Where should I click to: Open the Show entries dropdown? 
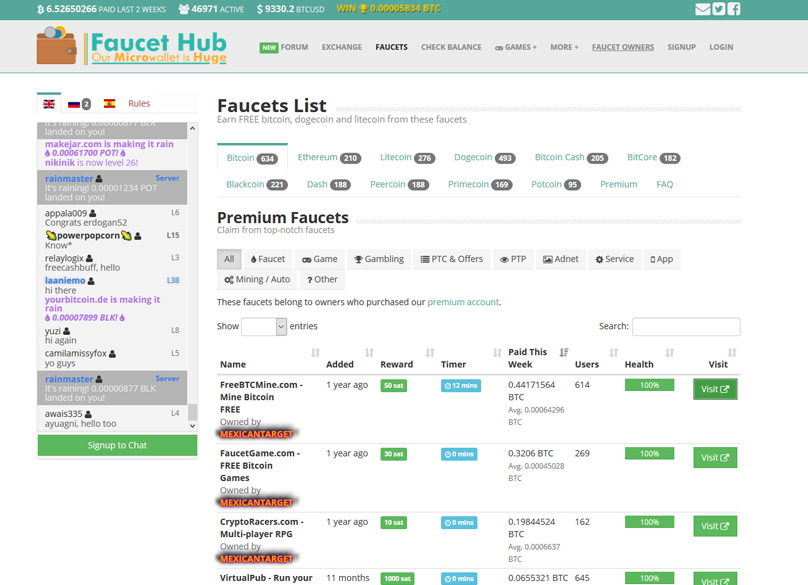pos(264,326)
